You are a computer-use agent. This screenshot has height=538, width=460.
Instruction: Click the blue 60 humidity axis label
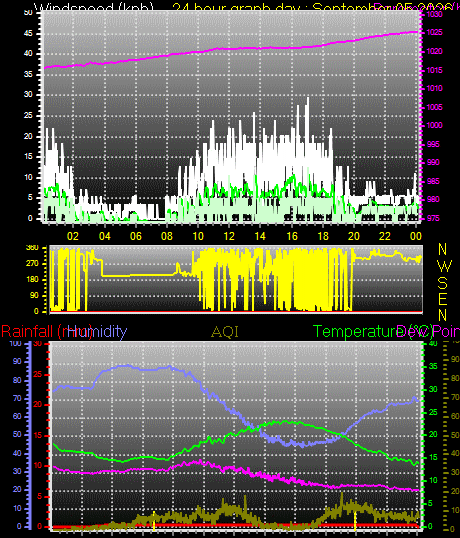17,417
